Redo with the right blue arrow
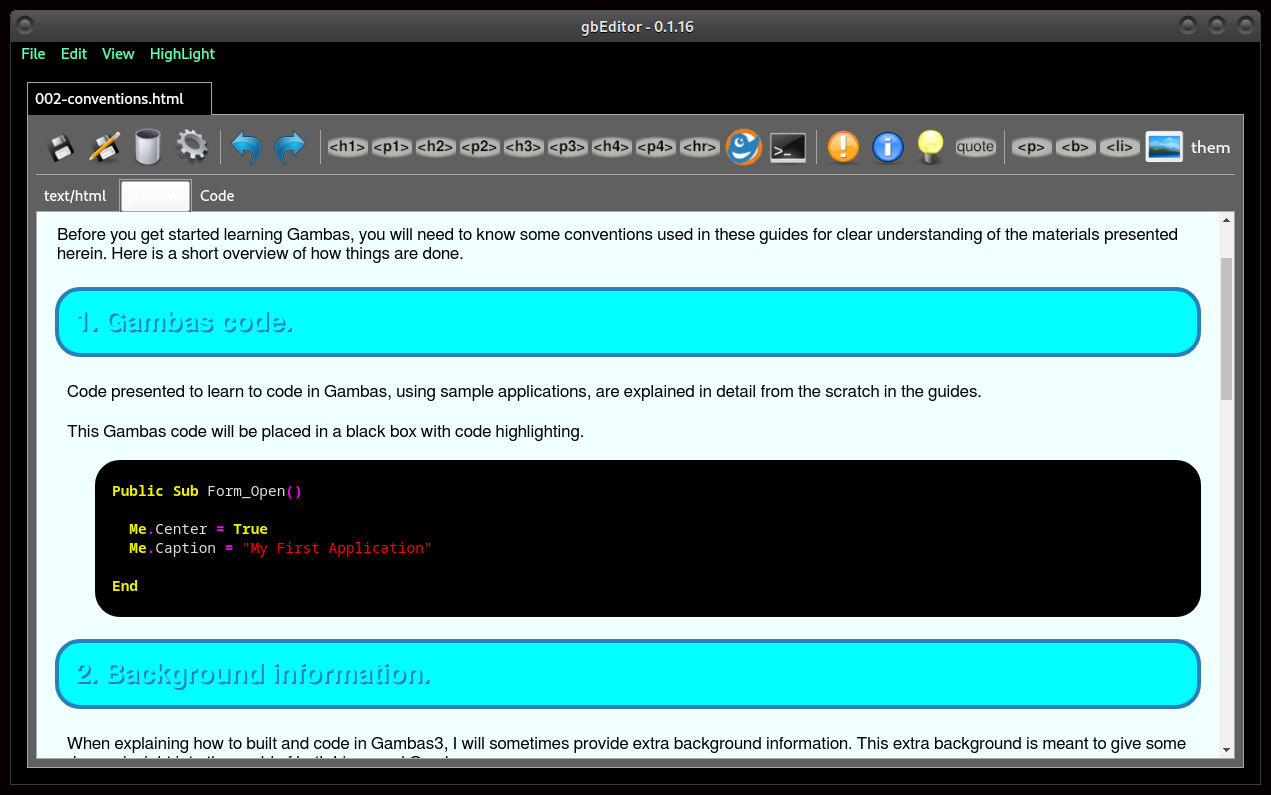Viewport: 1271px width, 795px height. click(290, 147)
